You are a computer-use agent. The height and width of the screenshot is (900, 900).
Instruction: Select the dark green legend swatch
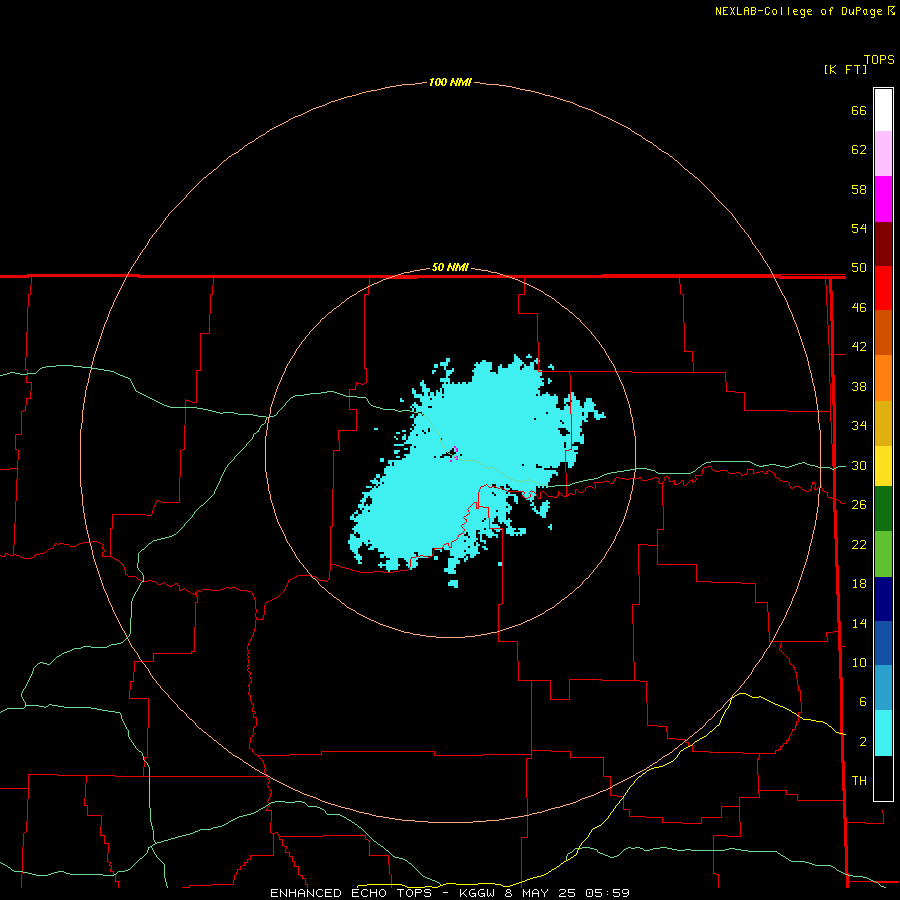(883, 509)
